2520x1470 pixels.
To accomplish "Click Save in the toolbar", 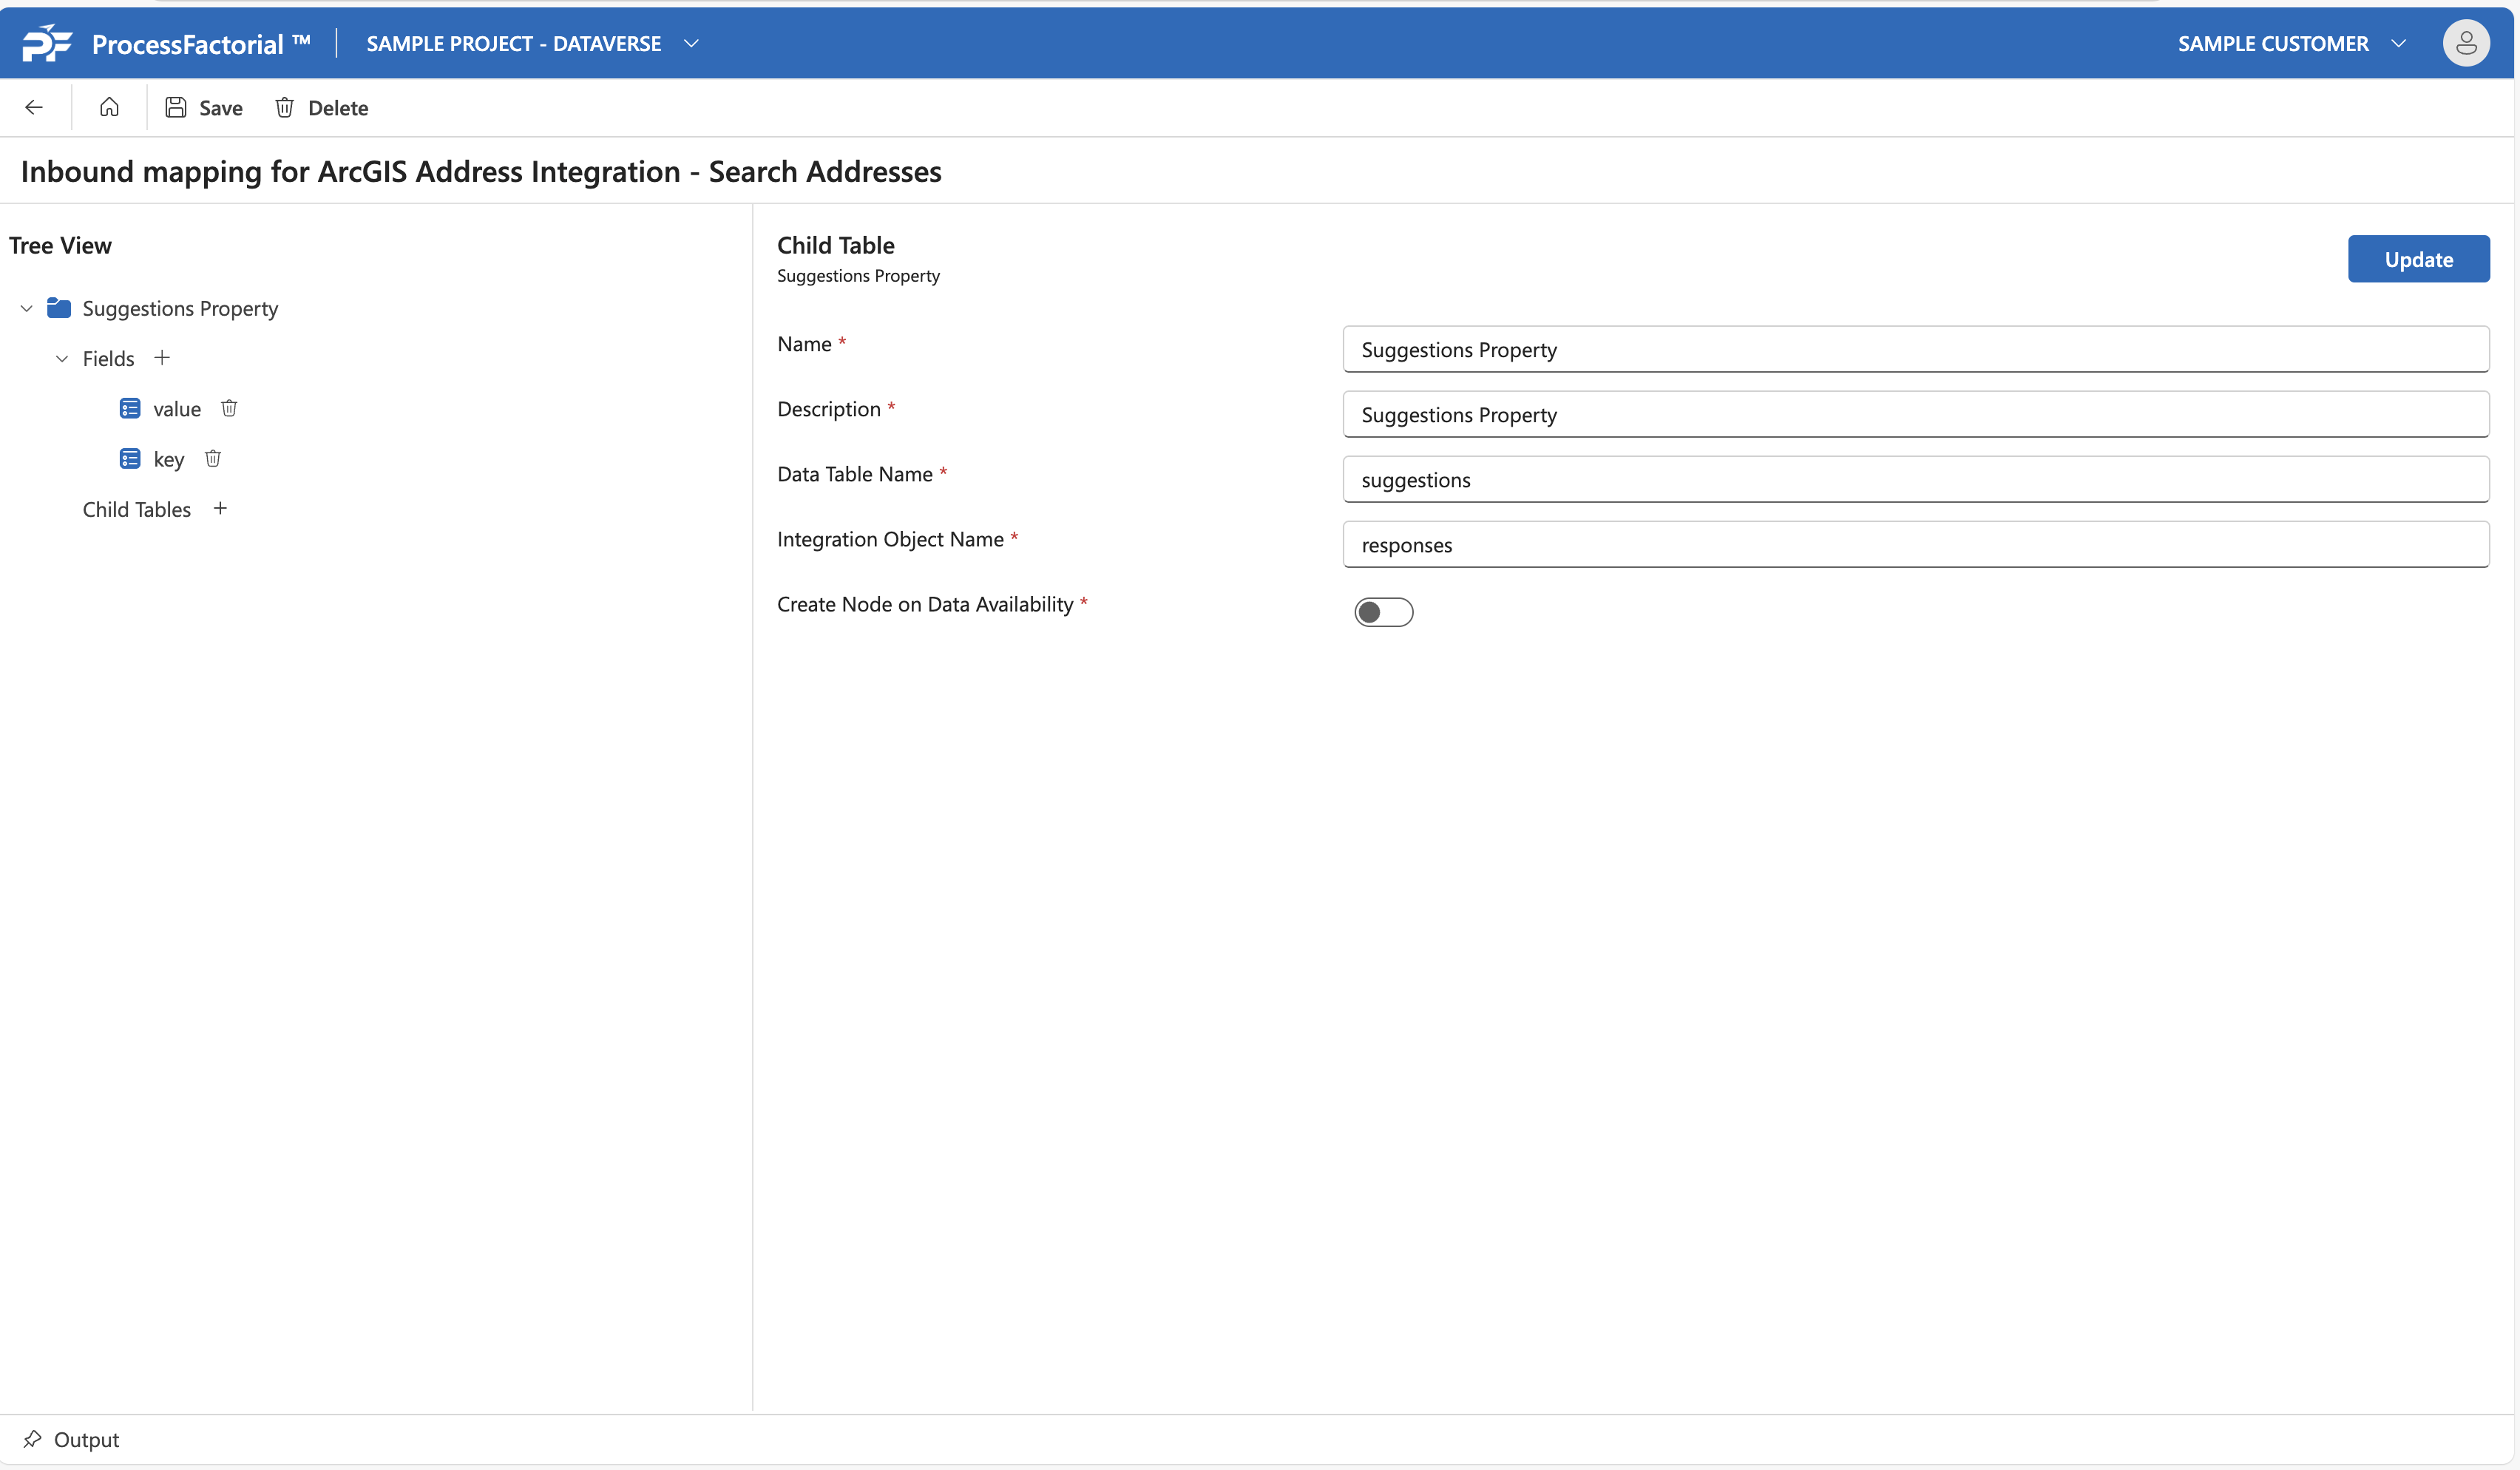I will 204,108.
